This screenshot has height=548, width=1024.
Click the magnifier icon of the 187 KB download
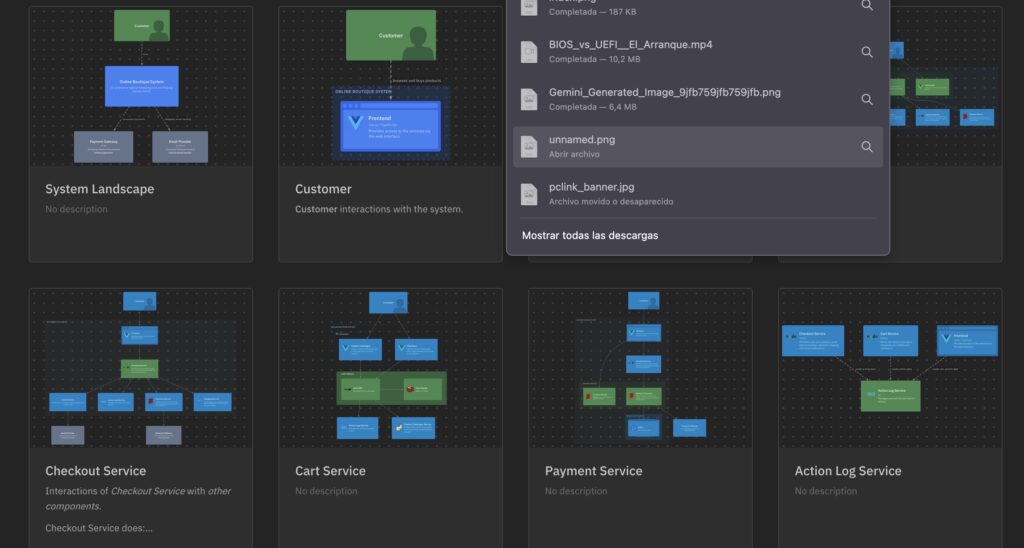[x=867, y=5]
